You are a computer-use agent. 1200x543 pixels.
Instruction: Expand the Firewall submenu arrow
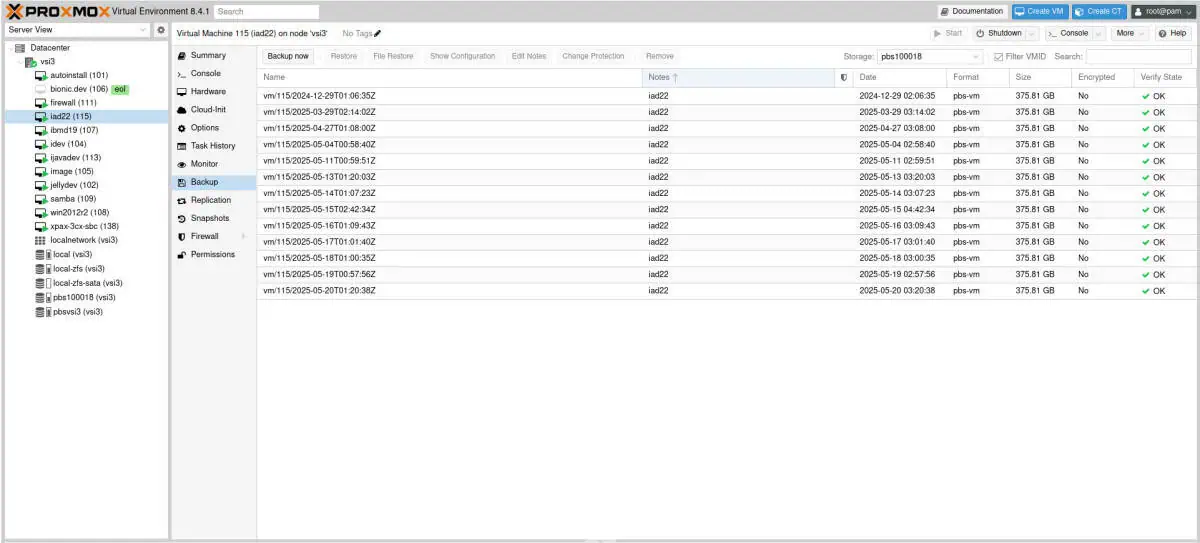[x=243, y=236]
